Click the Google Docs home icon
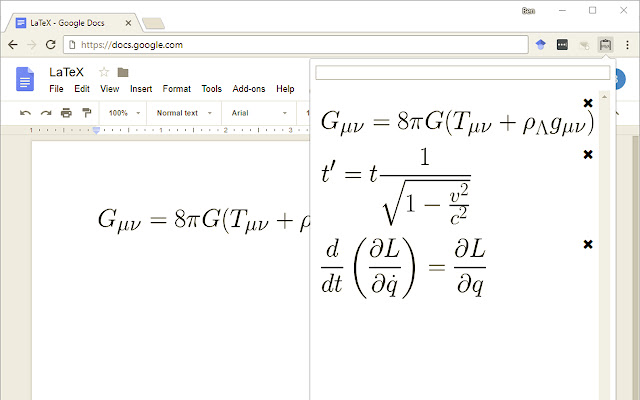The width and height of the screenshot is (640, 400). 24,79
